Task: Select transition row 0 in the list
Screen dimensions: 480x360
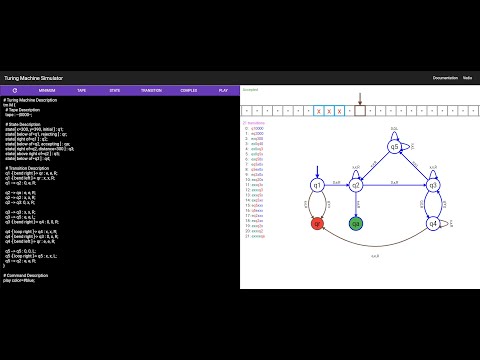Action: (254, 128)
